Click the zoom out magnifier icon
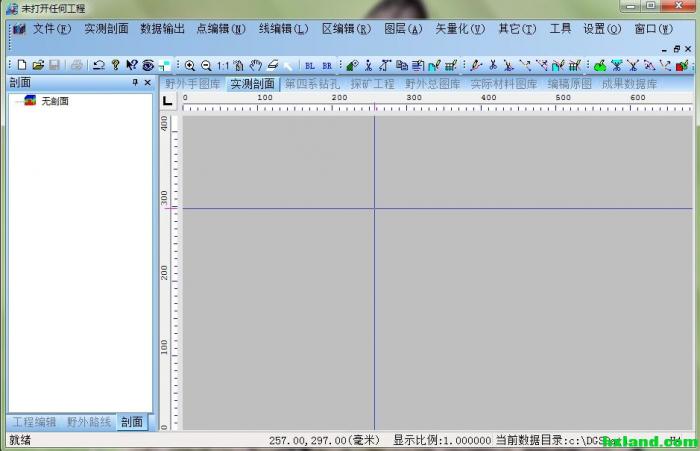The width and height of the screenshot is (700, 451). (x=206, y=65)
